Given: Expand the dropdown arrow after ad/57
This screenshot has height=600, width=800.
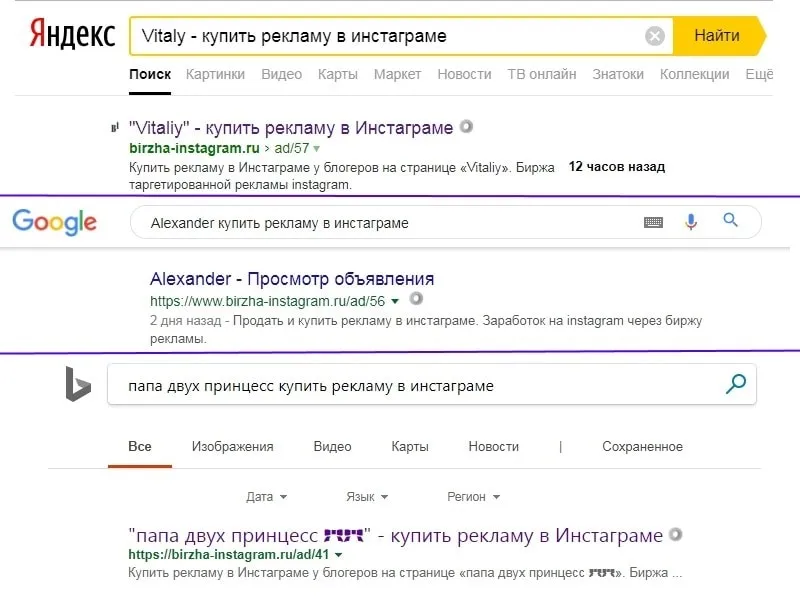Looking at the screenshot, I should point(316,149).
